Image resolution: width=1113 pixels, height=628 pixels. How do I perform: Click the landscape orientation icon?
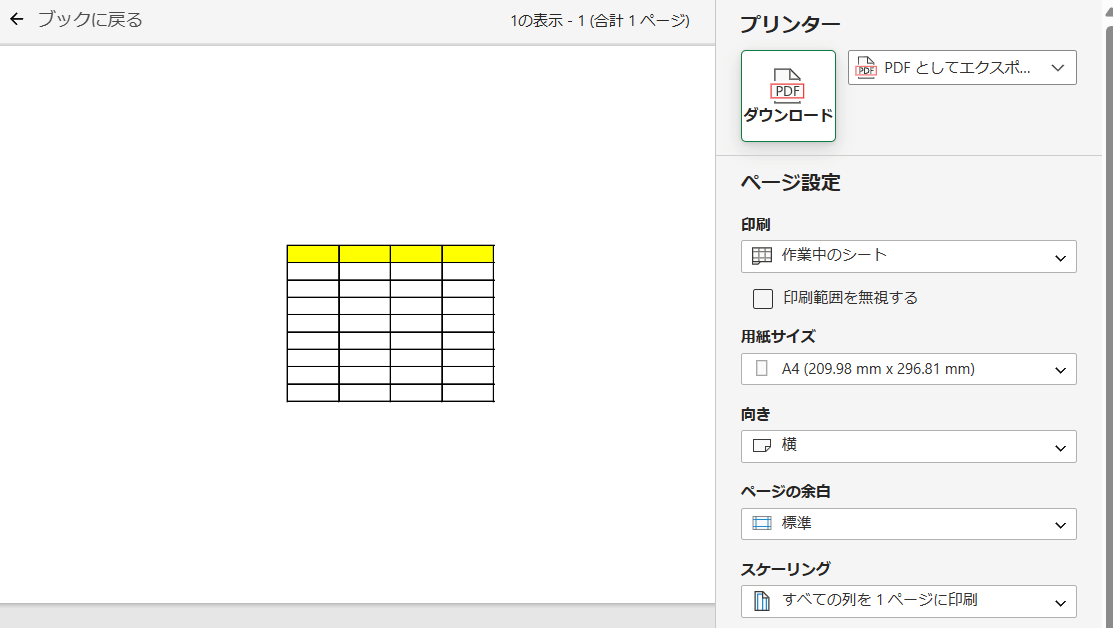click(762, 446)
